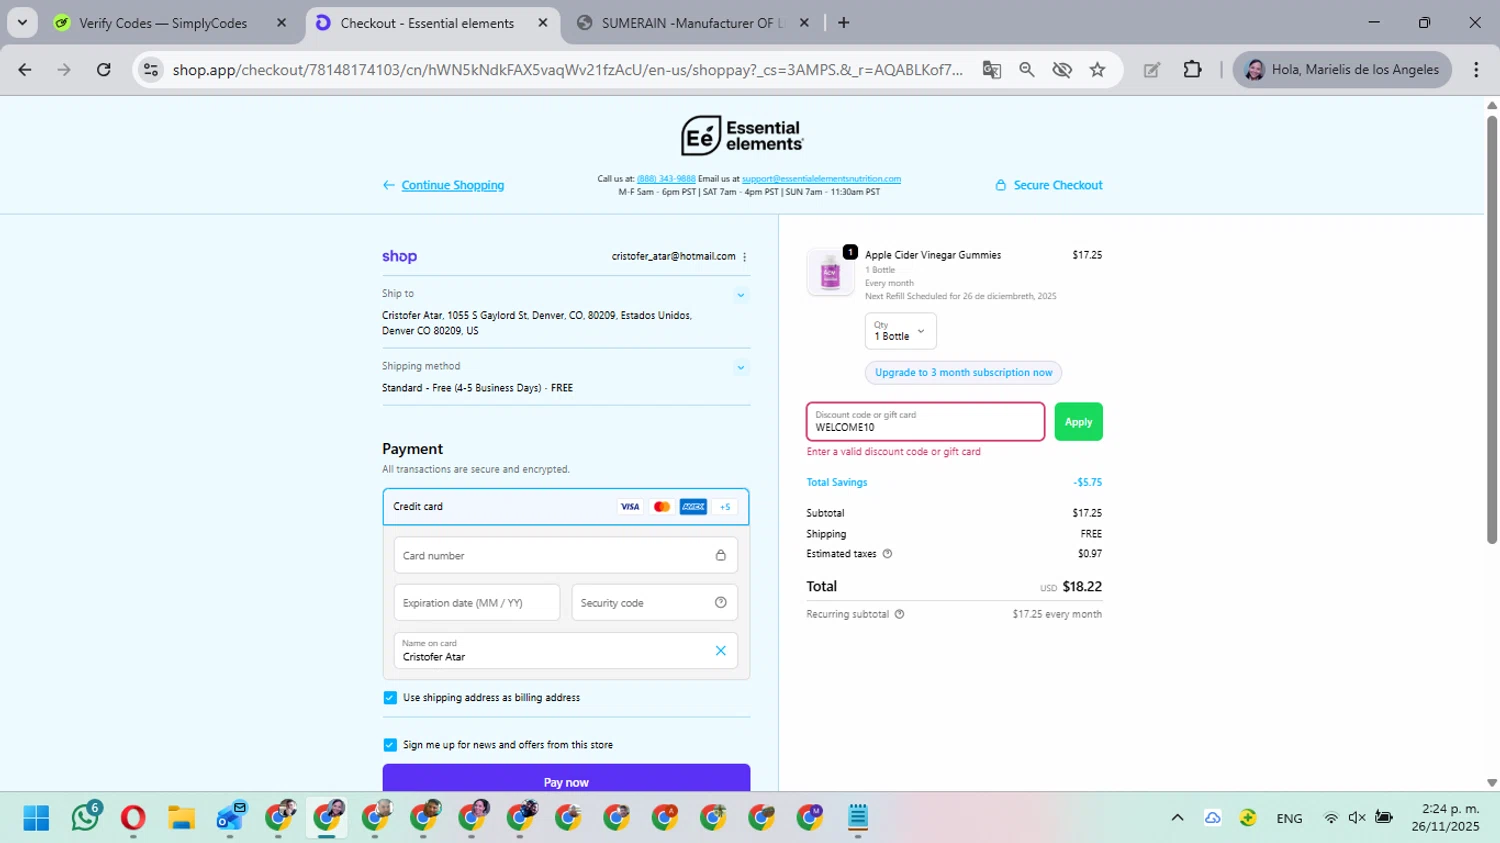The height and width of the screenshot is (843, 1500).
Task: Open File Explorer from the taskbar
Action: point(181,818)
